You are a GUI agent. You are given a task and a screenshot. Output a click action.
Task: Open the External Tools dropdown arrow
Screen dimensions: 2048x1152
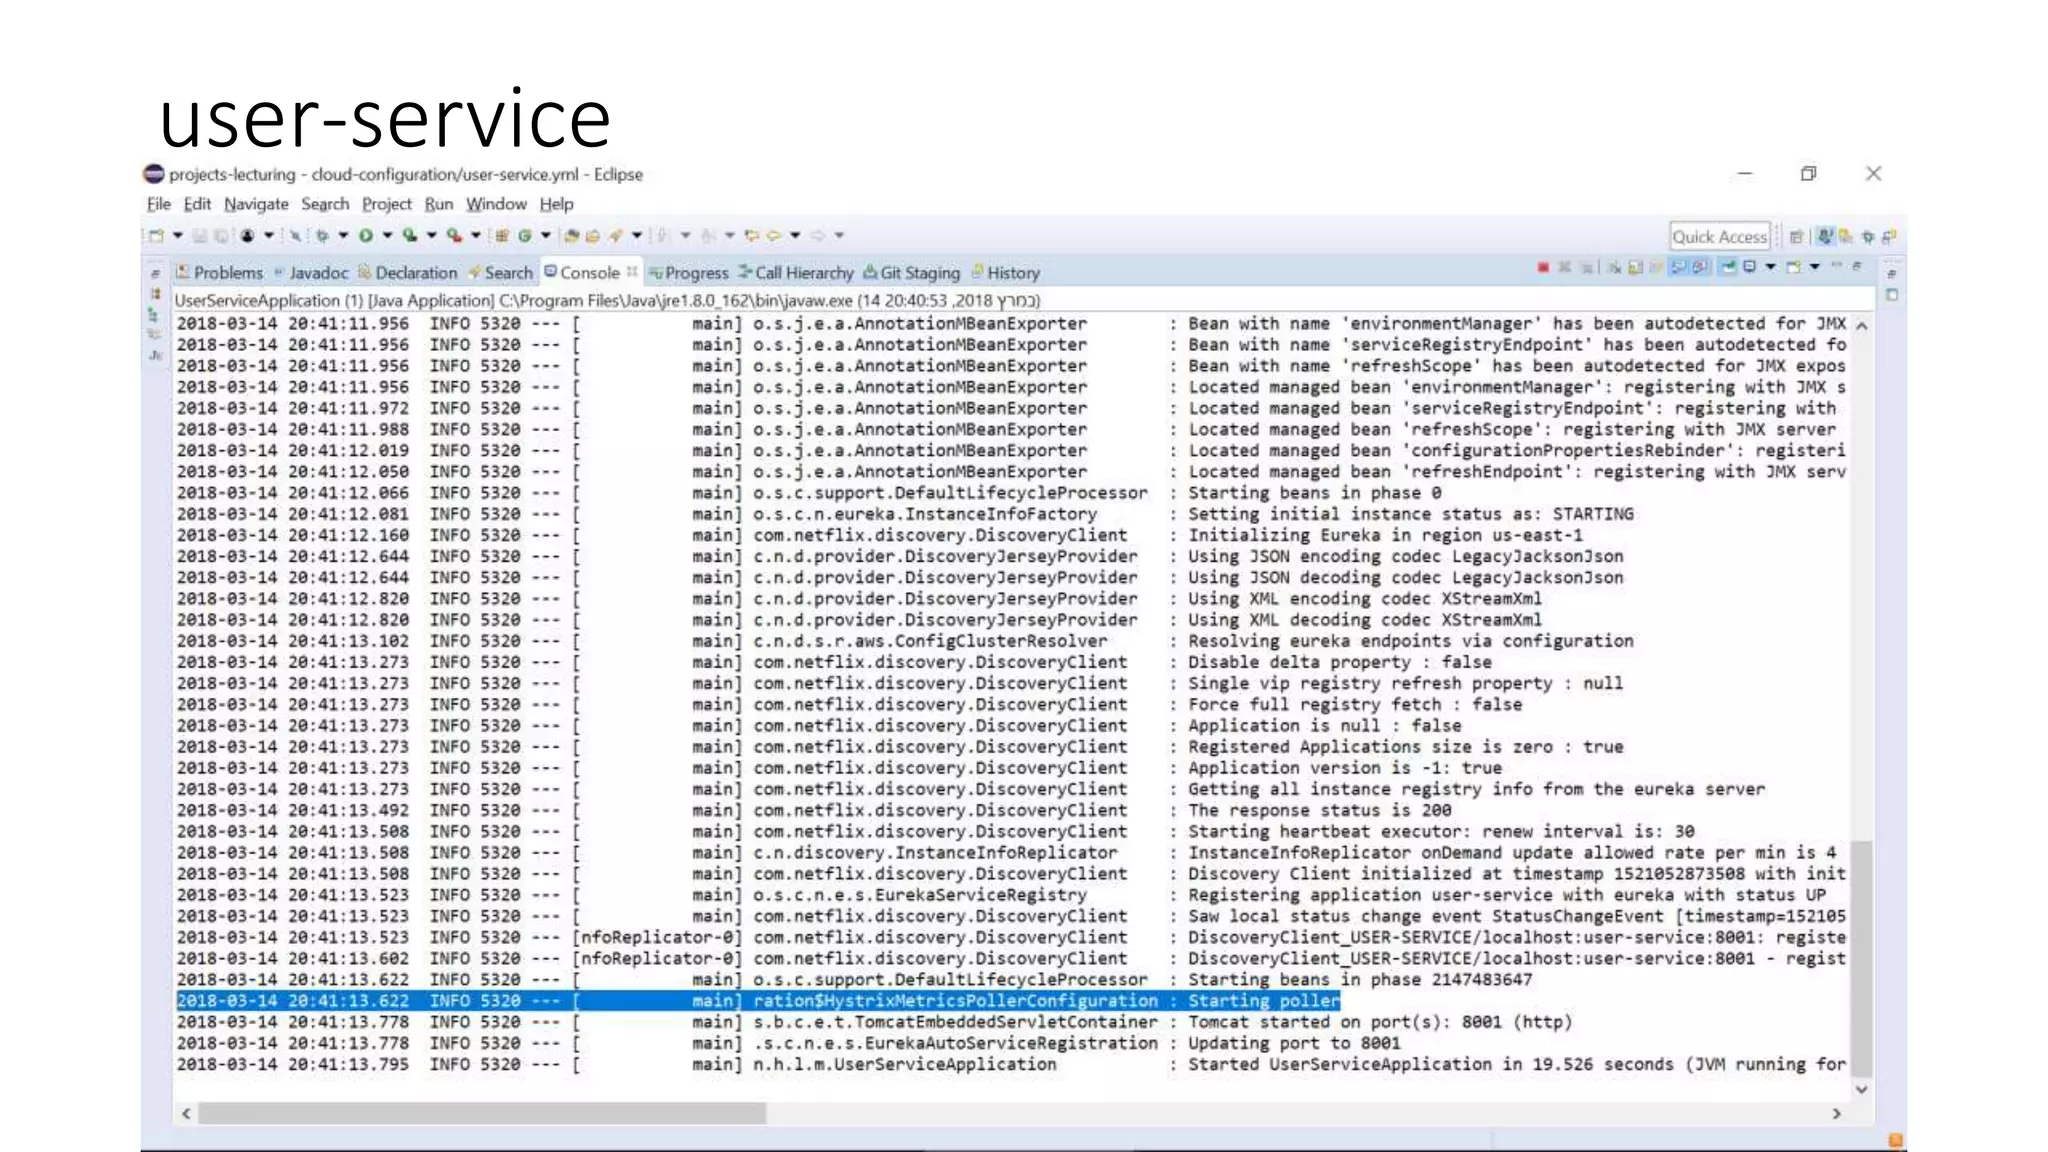pyautogui.click(x=476, y=235)
